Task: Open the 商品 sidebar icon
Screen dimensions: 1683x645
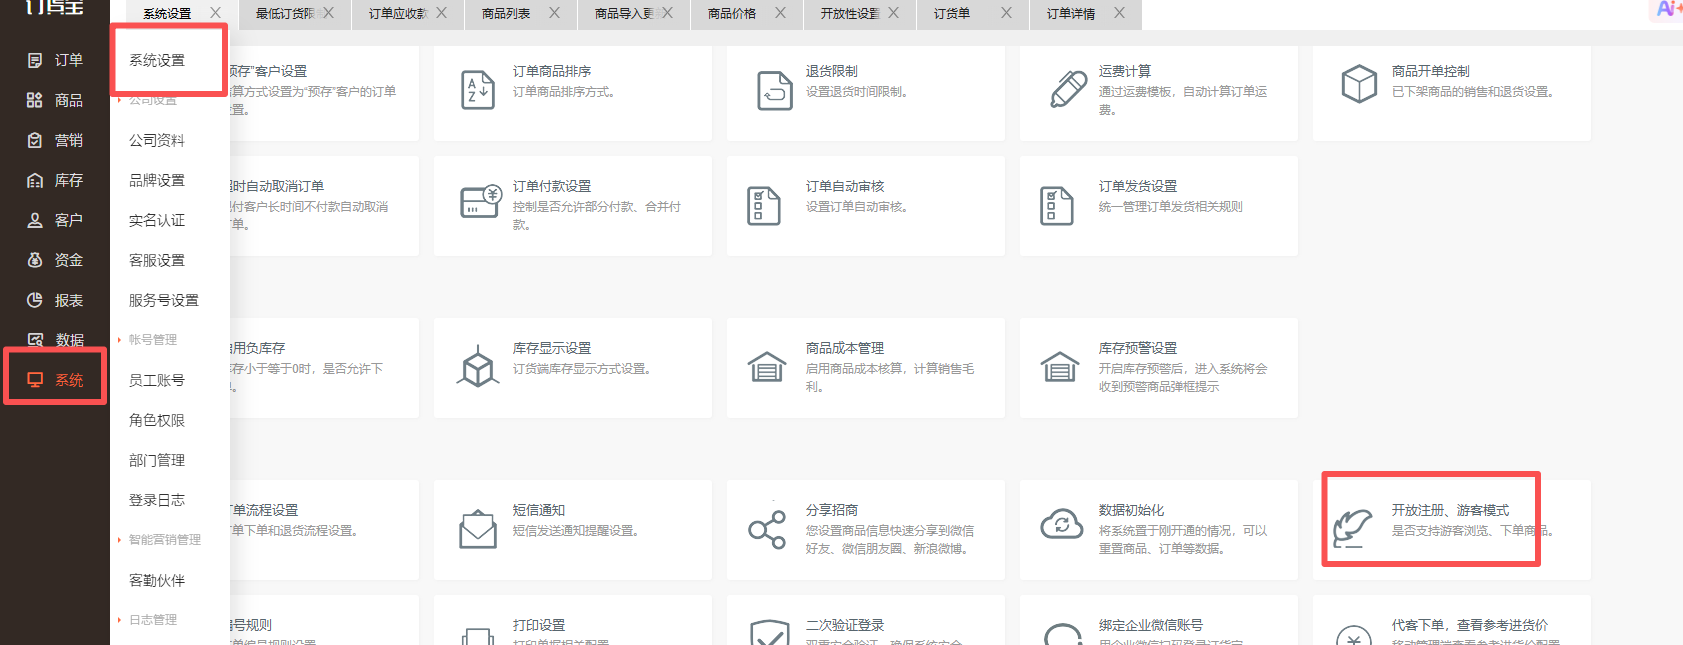Action: [35, 100]
